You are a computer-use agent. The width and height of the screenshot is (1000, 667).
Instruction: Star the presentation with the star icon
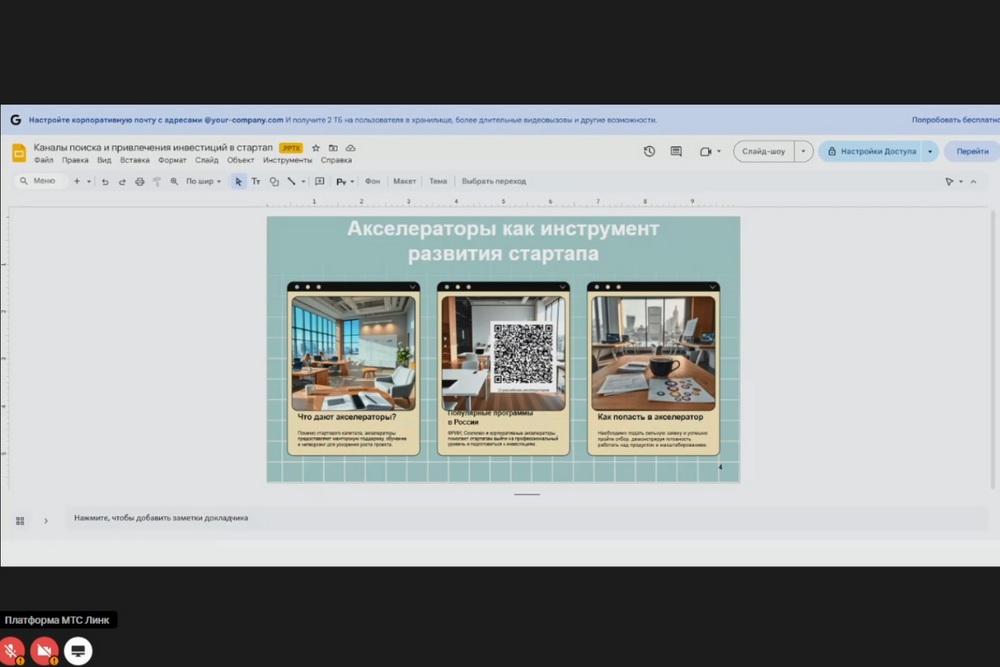(316, 148)
